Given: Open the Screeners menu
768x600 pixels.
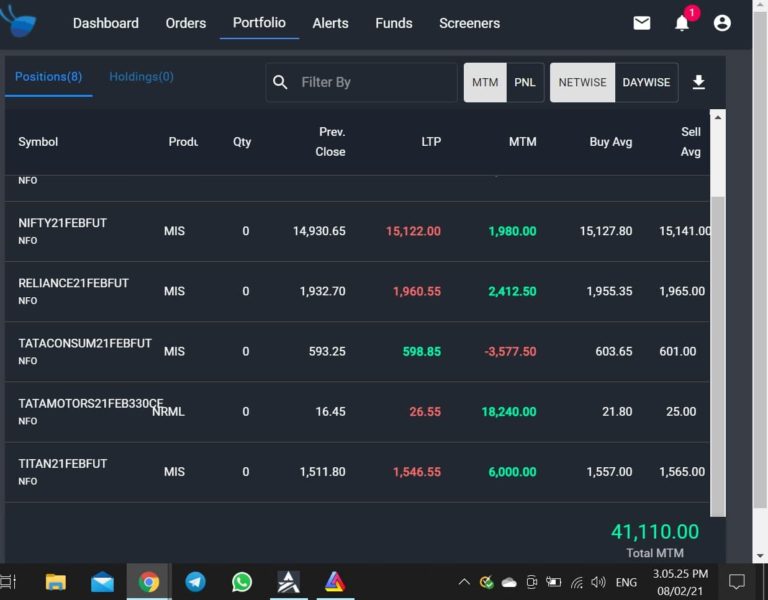Looking at the screenshot, I should [x=469, y=23].
